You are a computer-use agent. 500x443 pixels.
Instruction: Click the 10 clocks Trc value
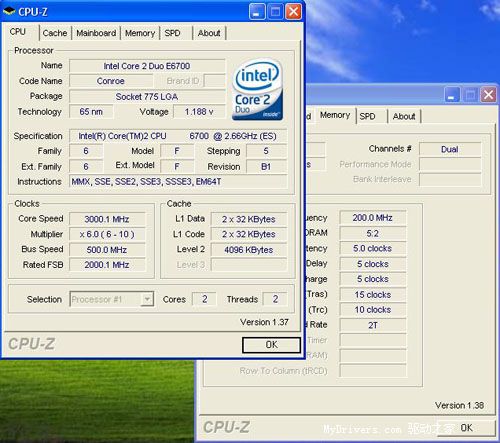coord(373,310)
